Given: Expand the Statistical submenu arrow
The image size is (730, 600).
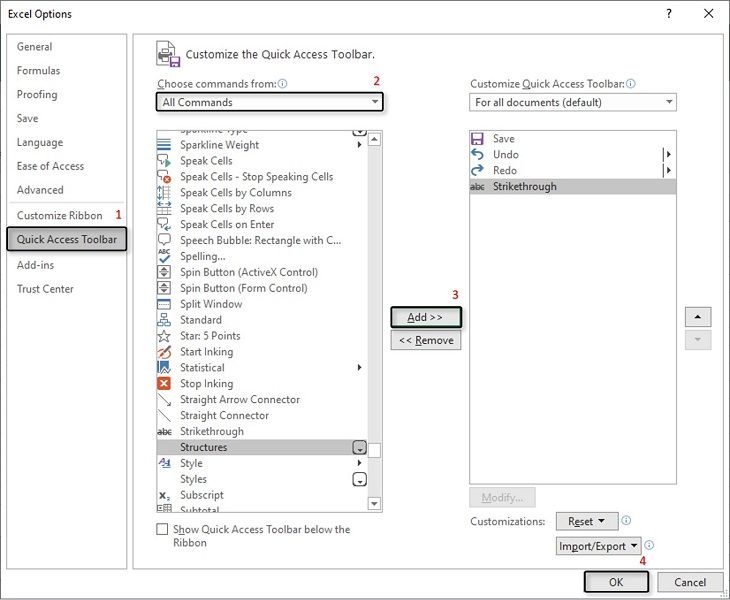Looking at the screenshot, I should coord(359,367).
